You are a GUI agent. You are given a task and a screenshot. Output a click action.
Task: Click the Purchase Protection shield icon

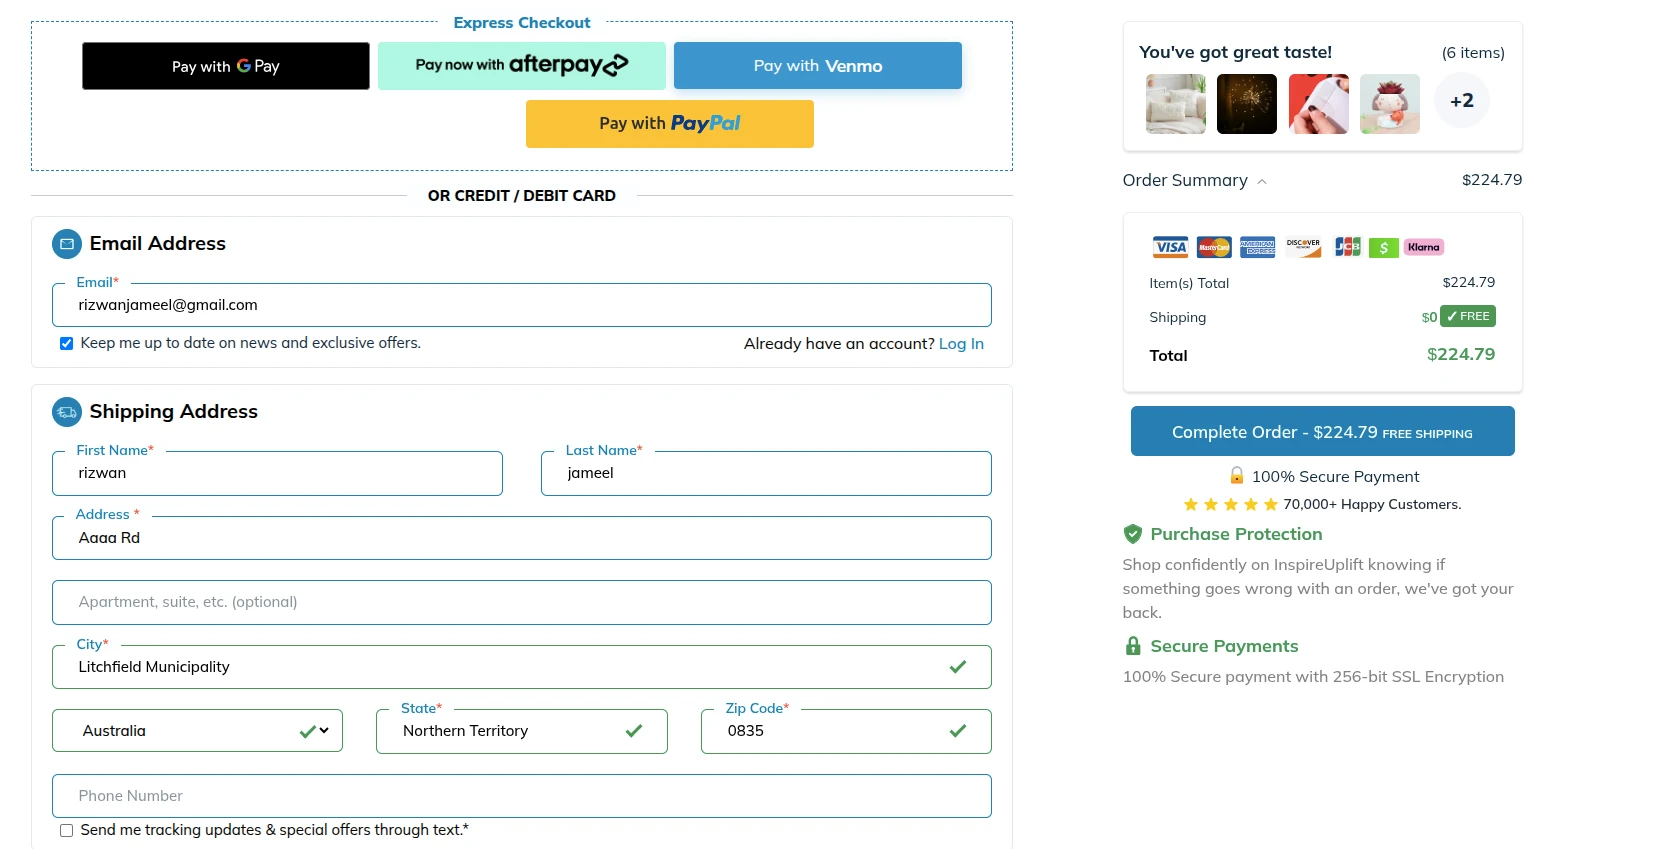point(1132,534)
